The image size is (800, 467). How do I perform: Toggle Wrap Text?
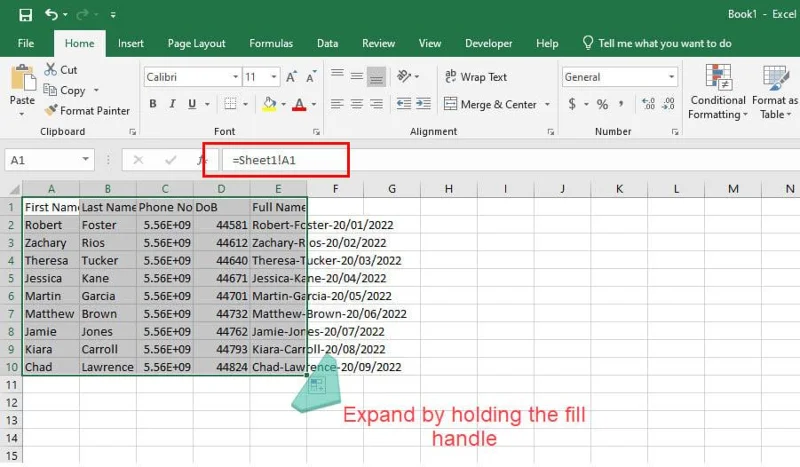click(476, 77)
